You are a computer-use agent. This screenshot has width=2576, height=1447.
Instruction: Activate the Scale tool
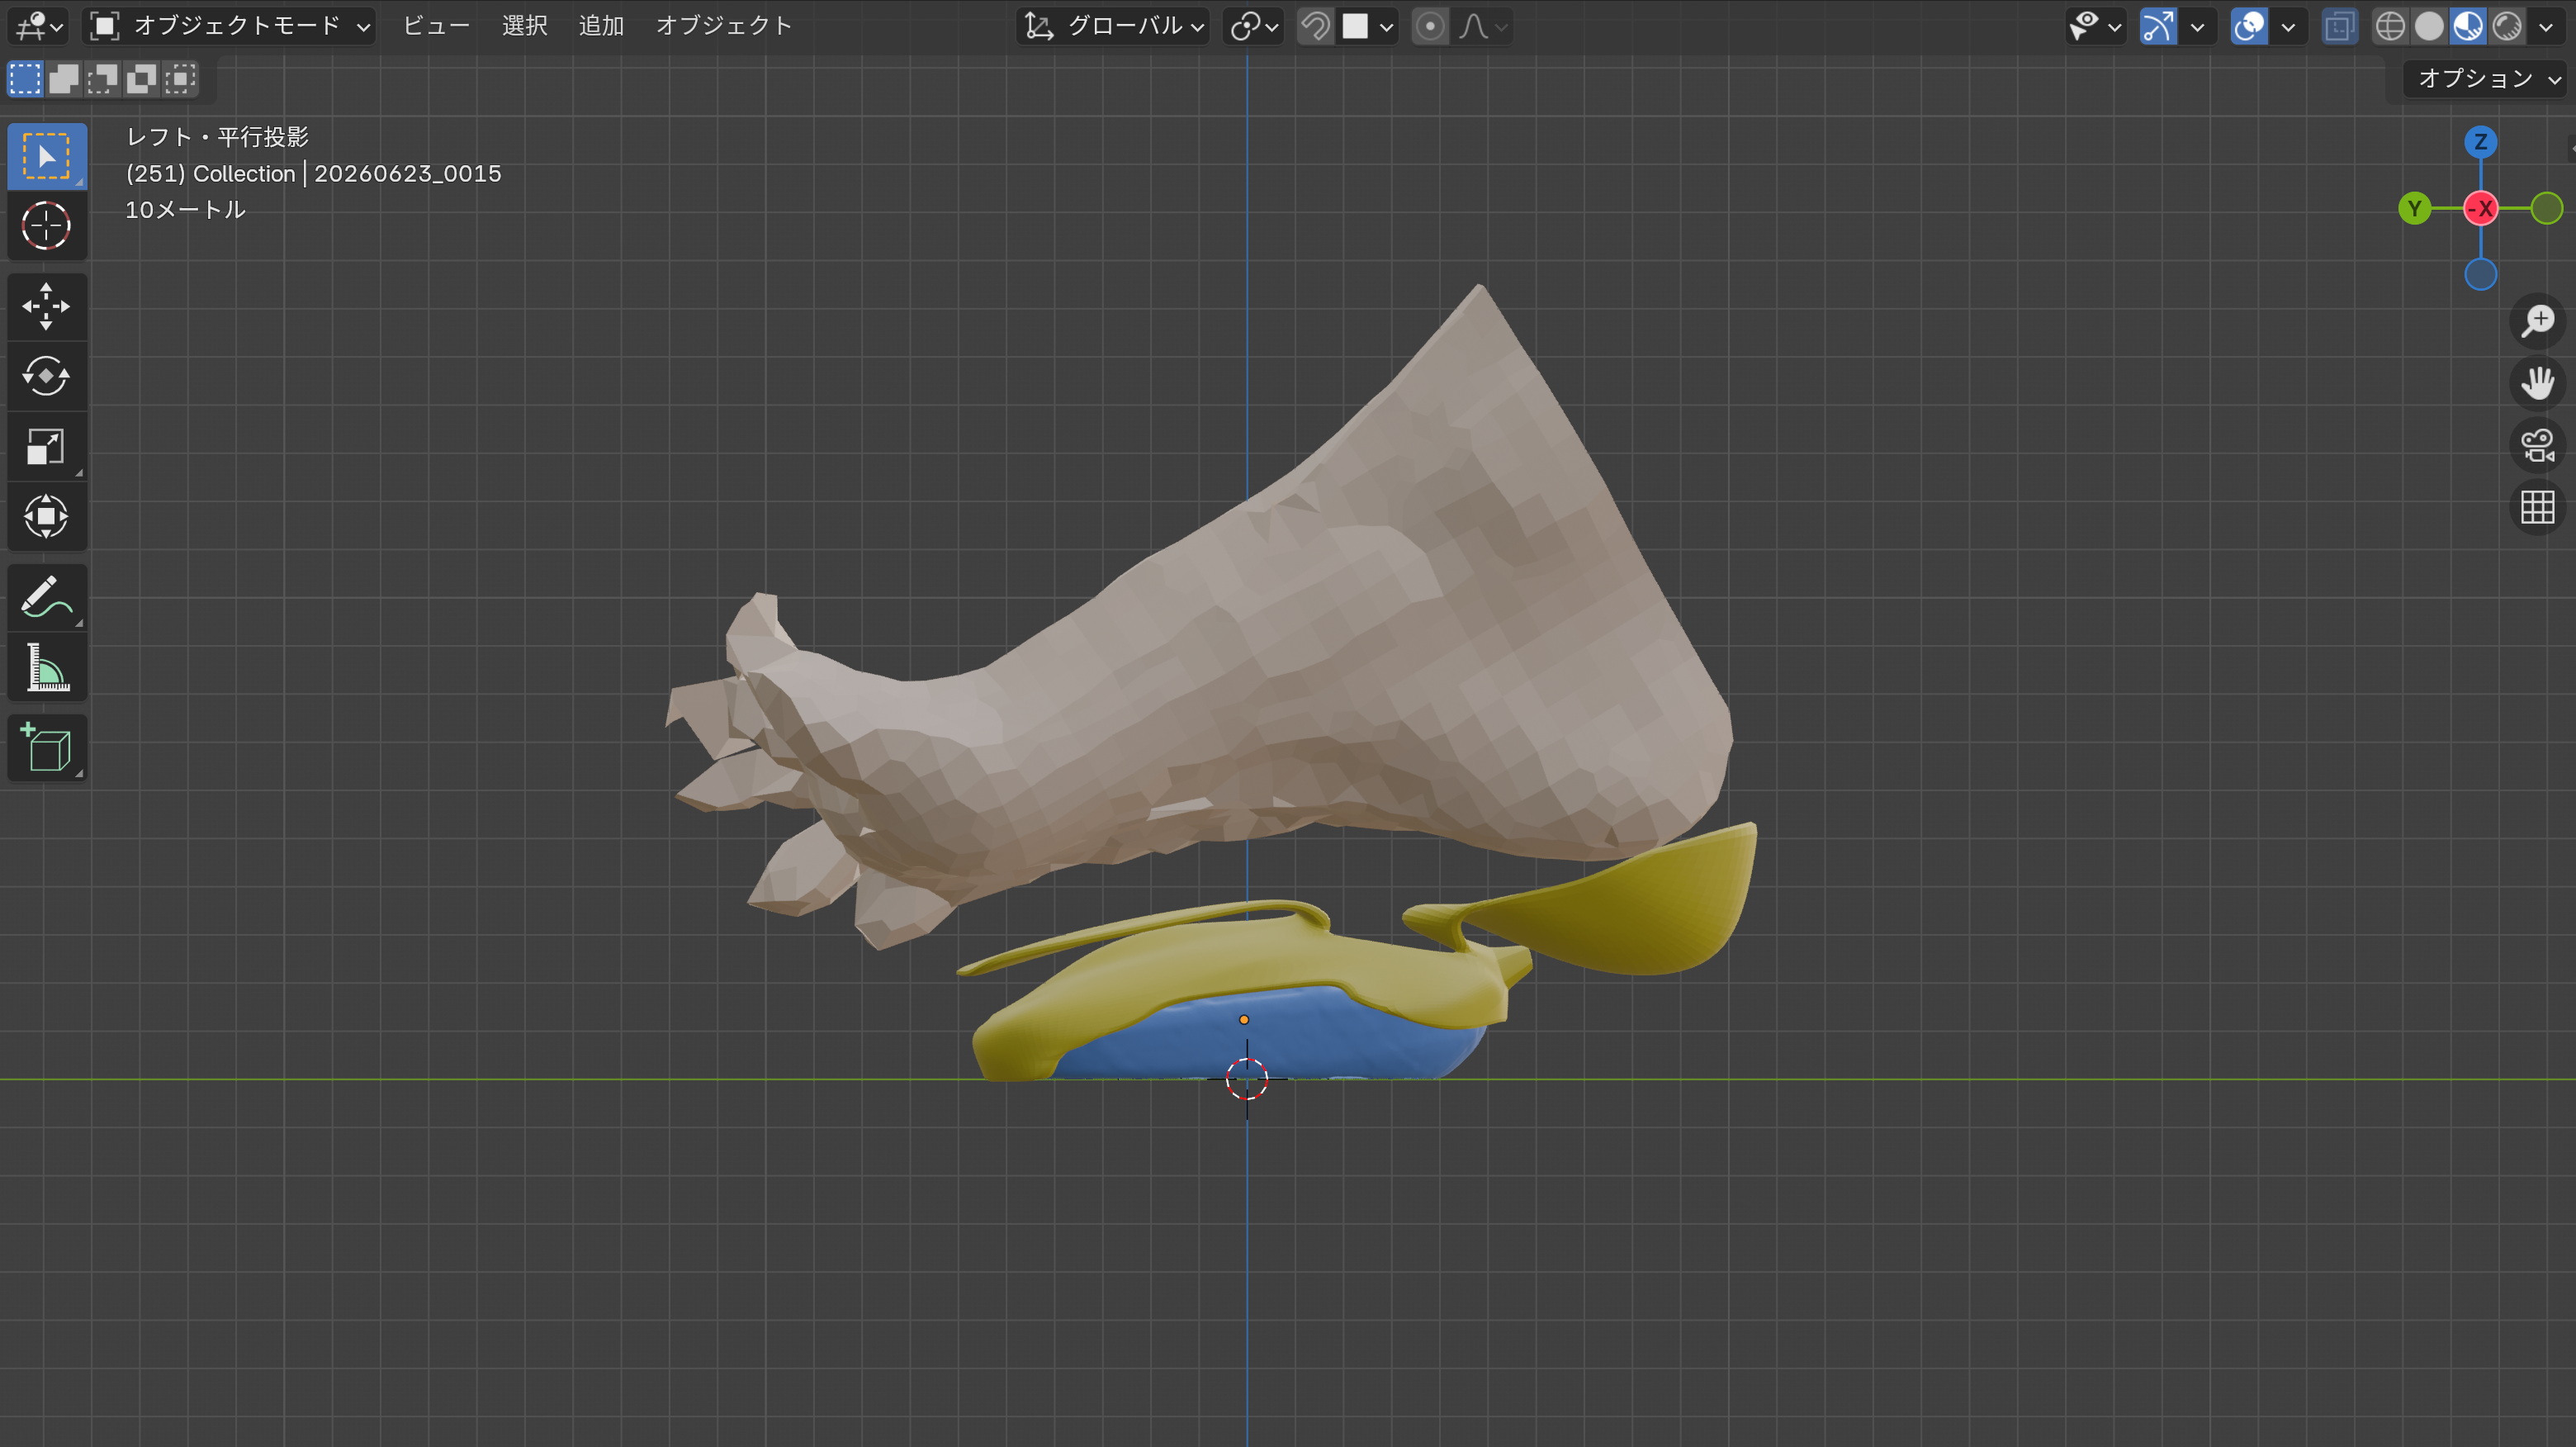(46, 447)
